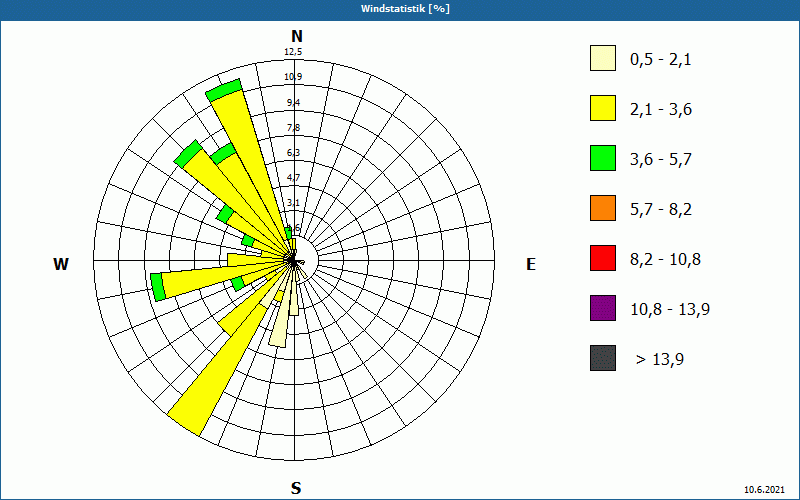This screenshot has height=500, width=800.
Task: Click the 10,9 radial axis value
Action: click(x=293, y=77)
